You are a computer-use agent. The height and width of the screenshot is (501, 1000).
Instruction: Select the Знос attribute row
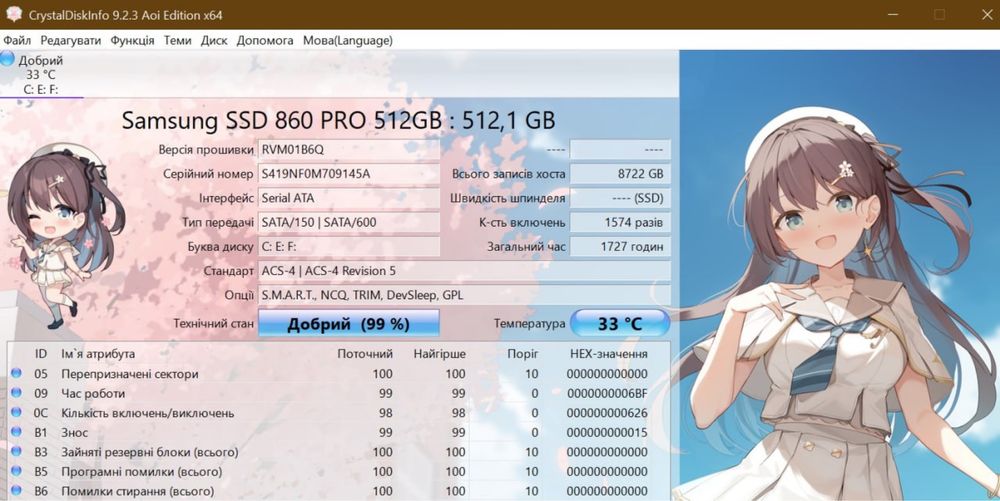(x=338, y=433)
